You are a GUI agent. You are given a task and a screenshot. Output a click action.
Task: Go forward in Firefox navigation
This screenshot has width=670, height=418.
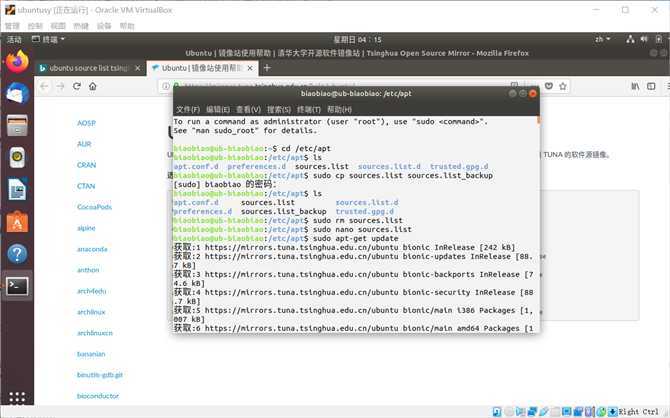[60, 86]
